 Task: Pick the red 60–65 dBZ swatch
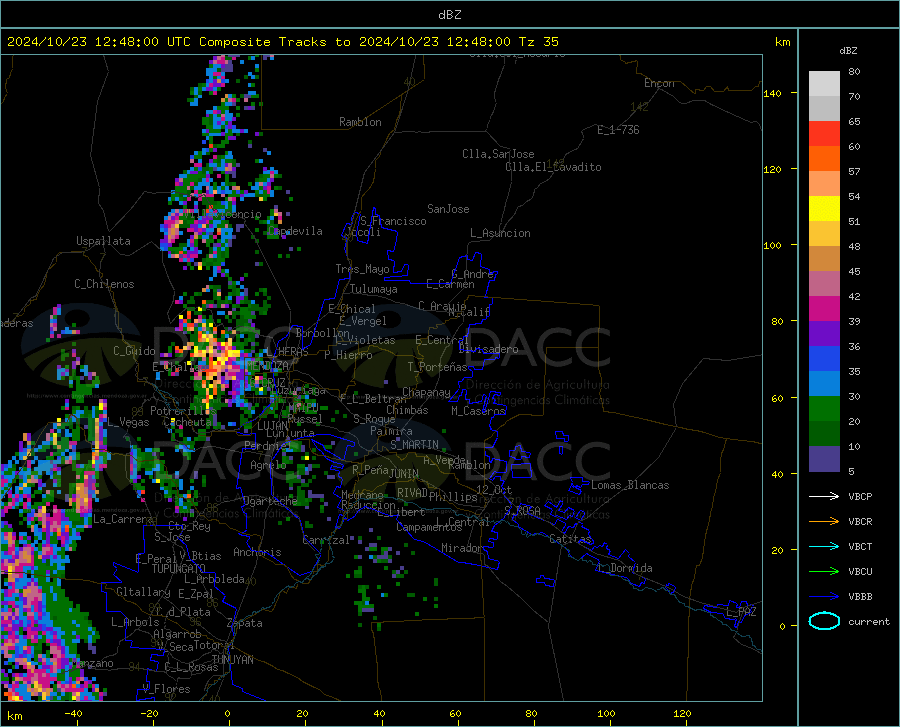[824, 134]
